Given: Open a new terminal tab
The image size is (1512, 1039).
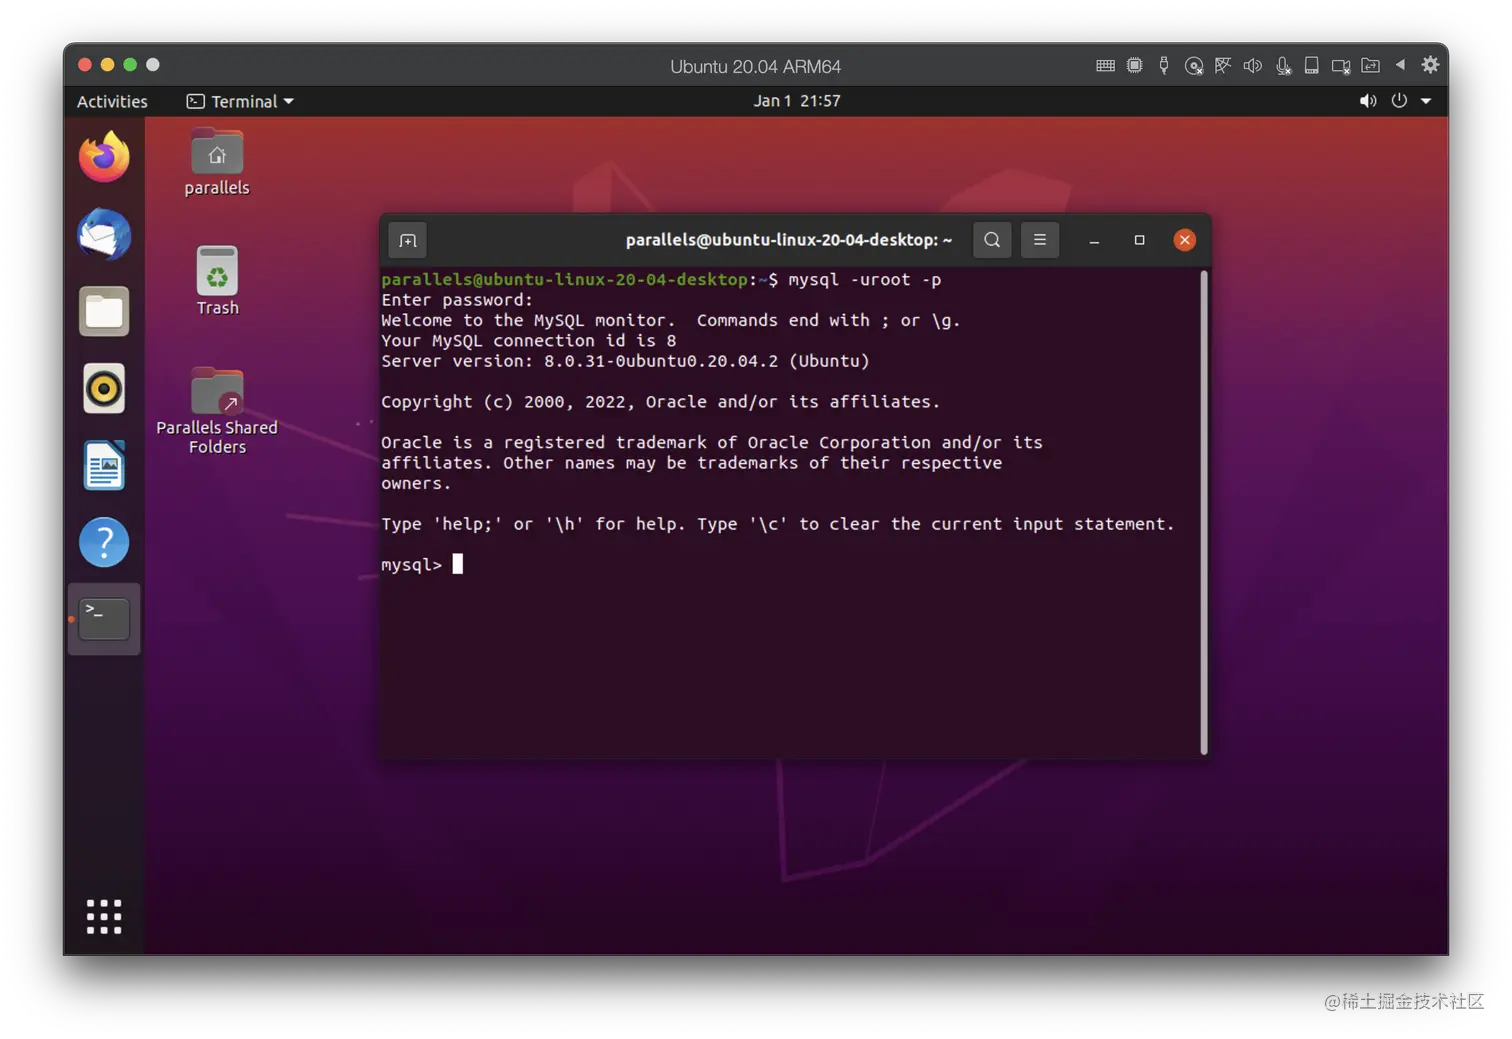Looking at the screenshot, I should point(408,240).
